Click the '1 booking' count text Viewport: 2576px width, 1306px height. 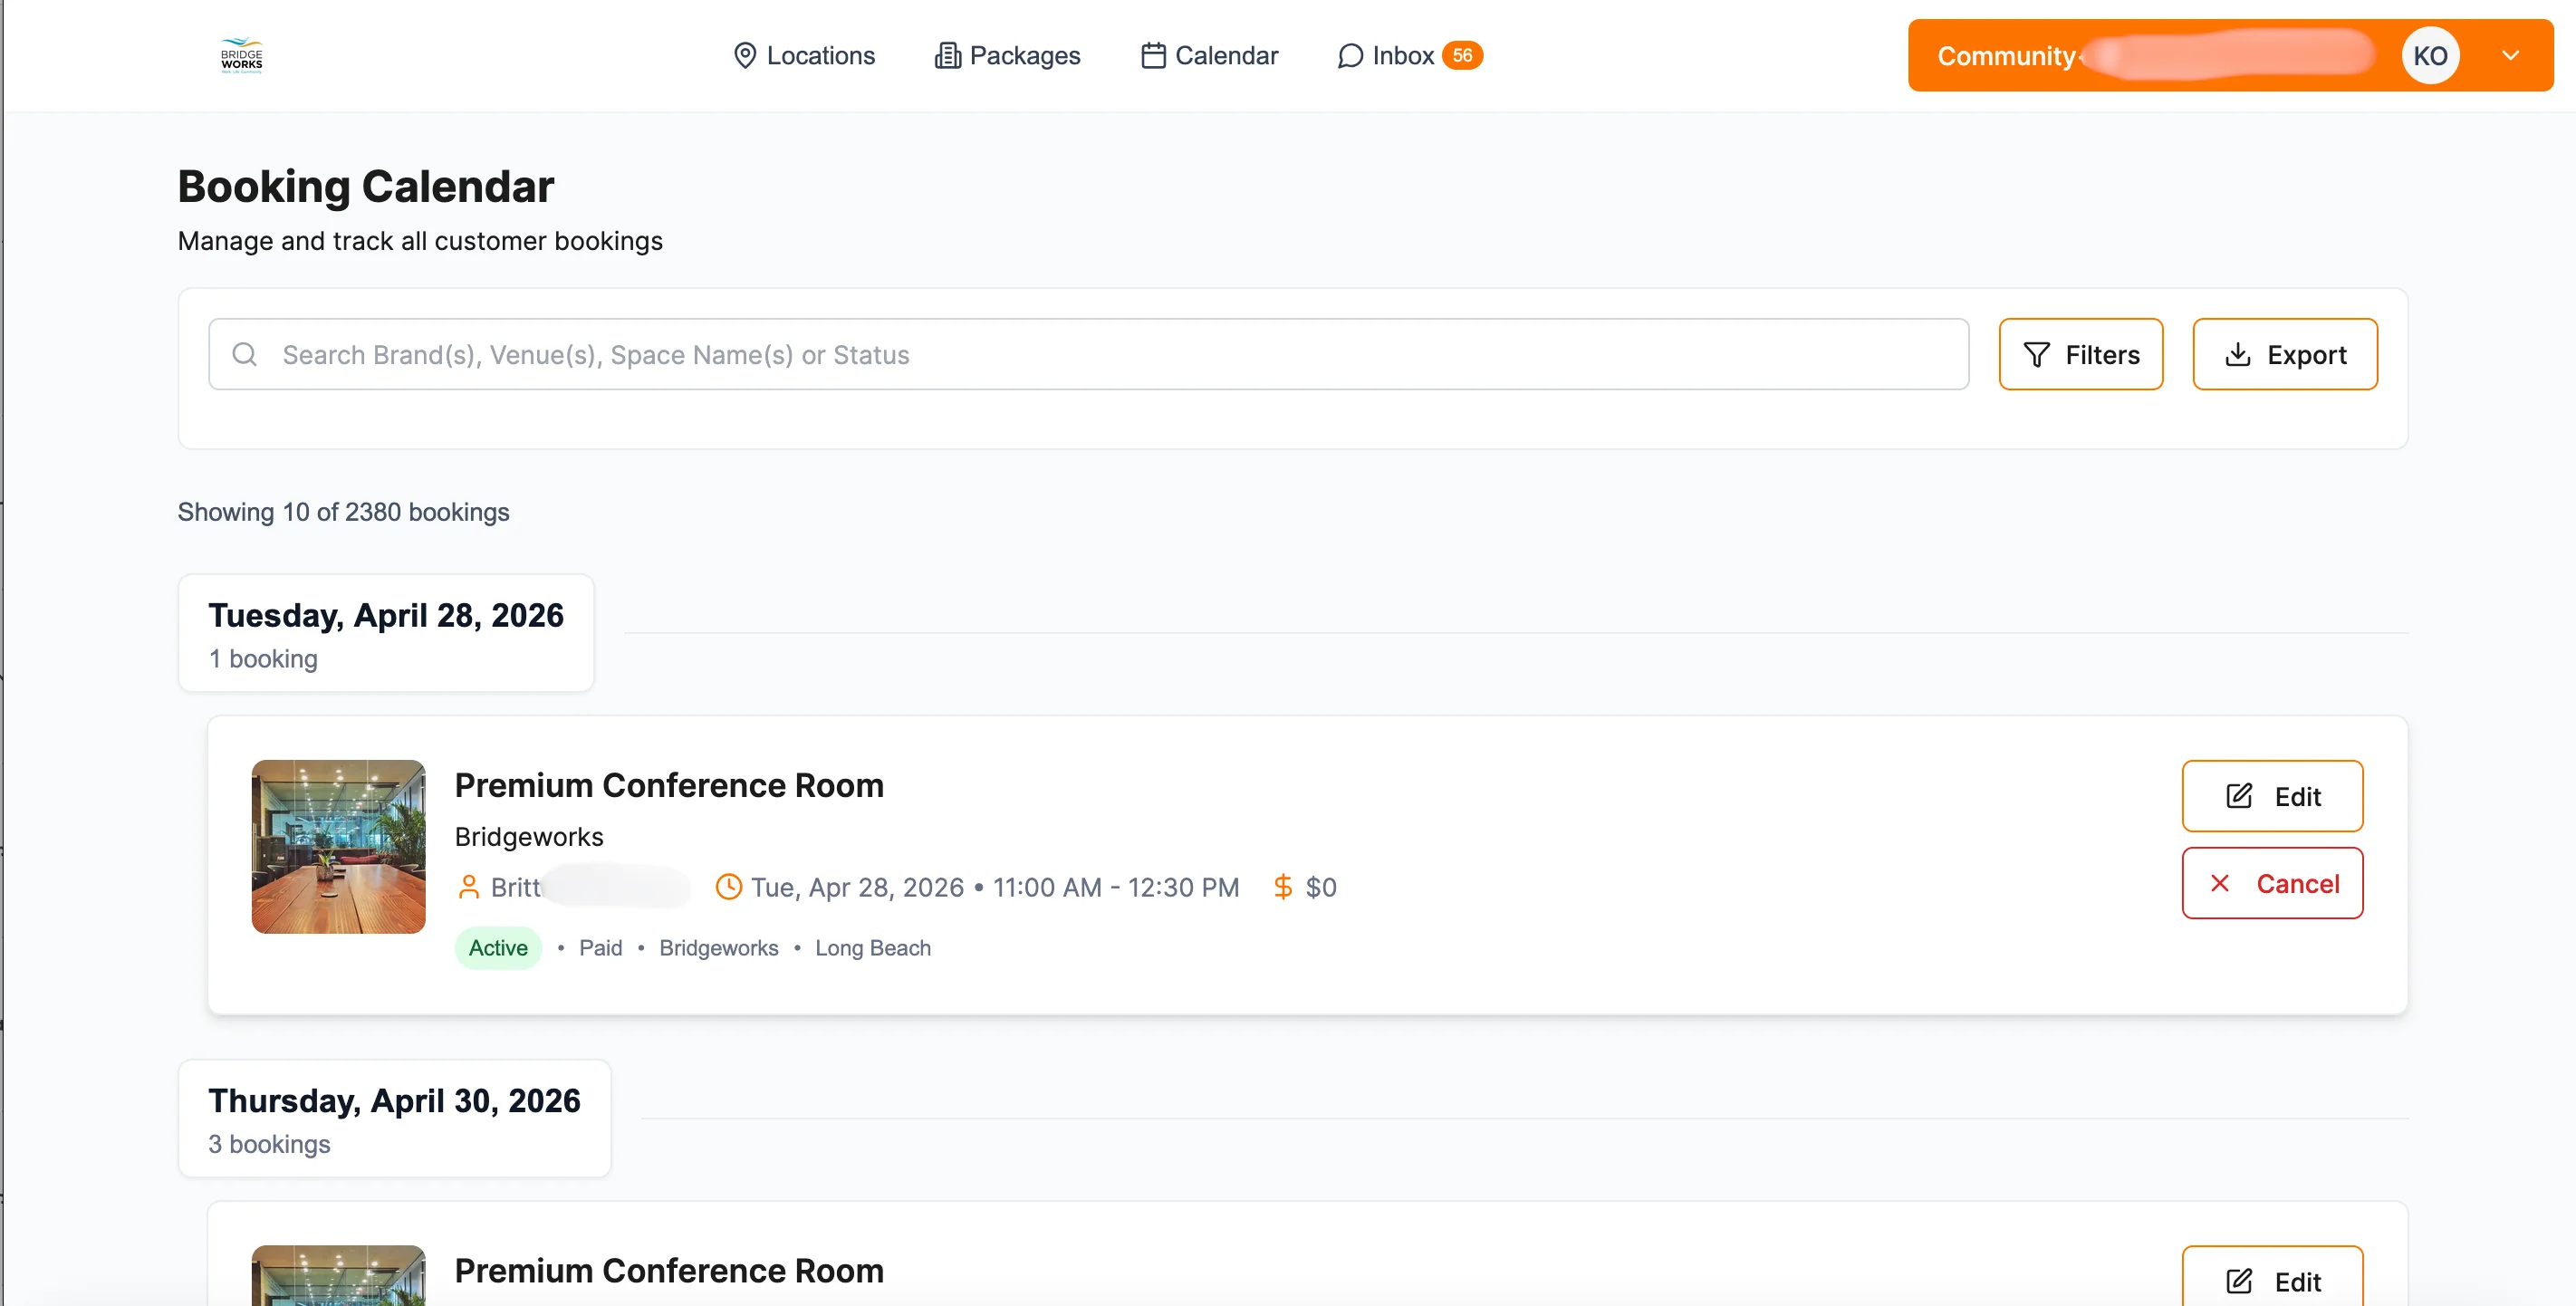coord(263,660)
